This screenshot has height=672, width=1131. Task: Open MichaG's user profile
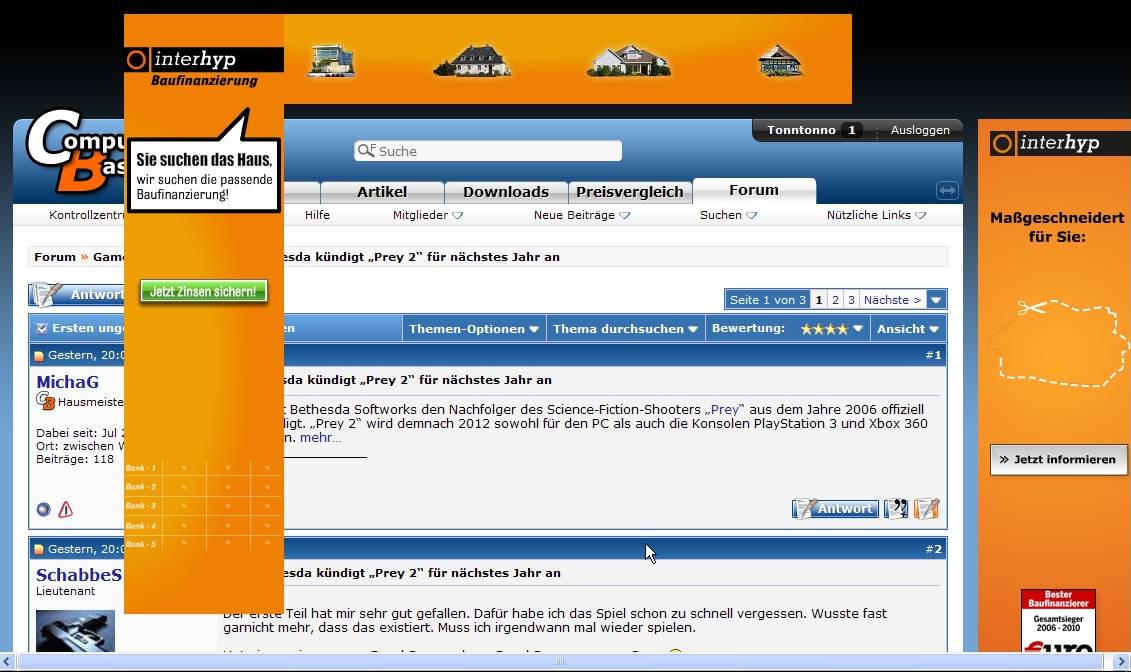(67, 382)
